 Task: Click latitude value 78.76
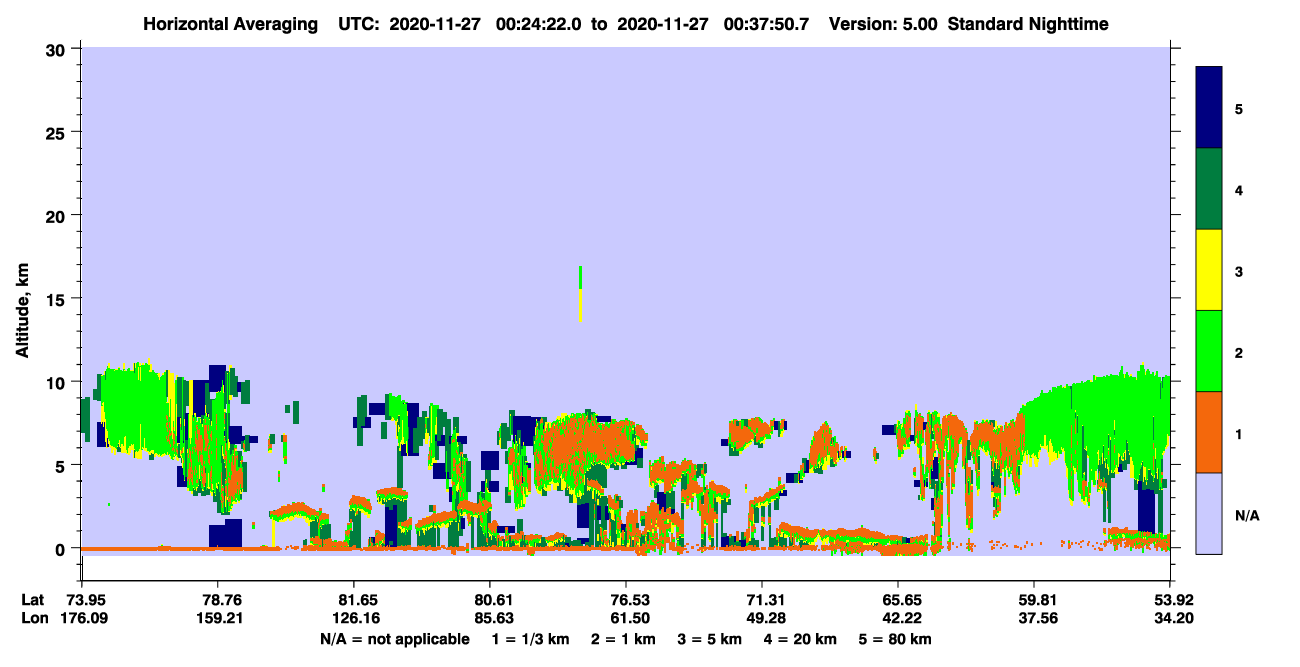click(x=218, y=600)
